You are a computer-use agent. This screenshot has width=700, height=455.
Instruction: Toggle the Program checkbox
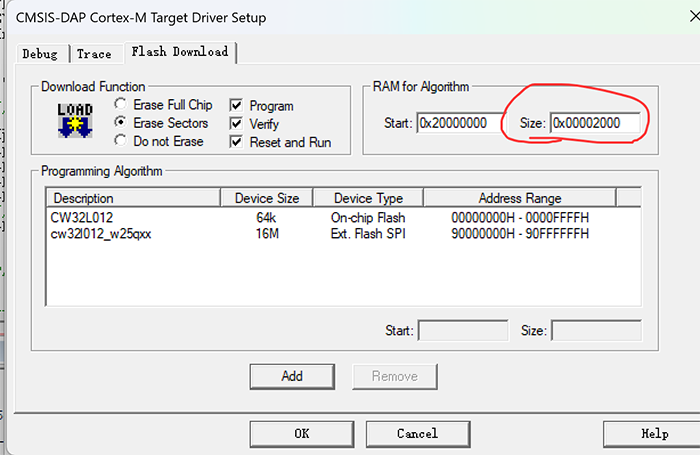236,105
